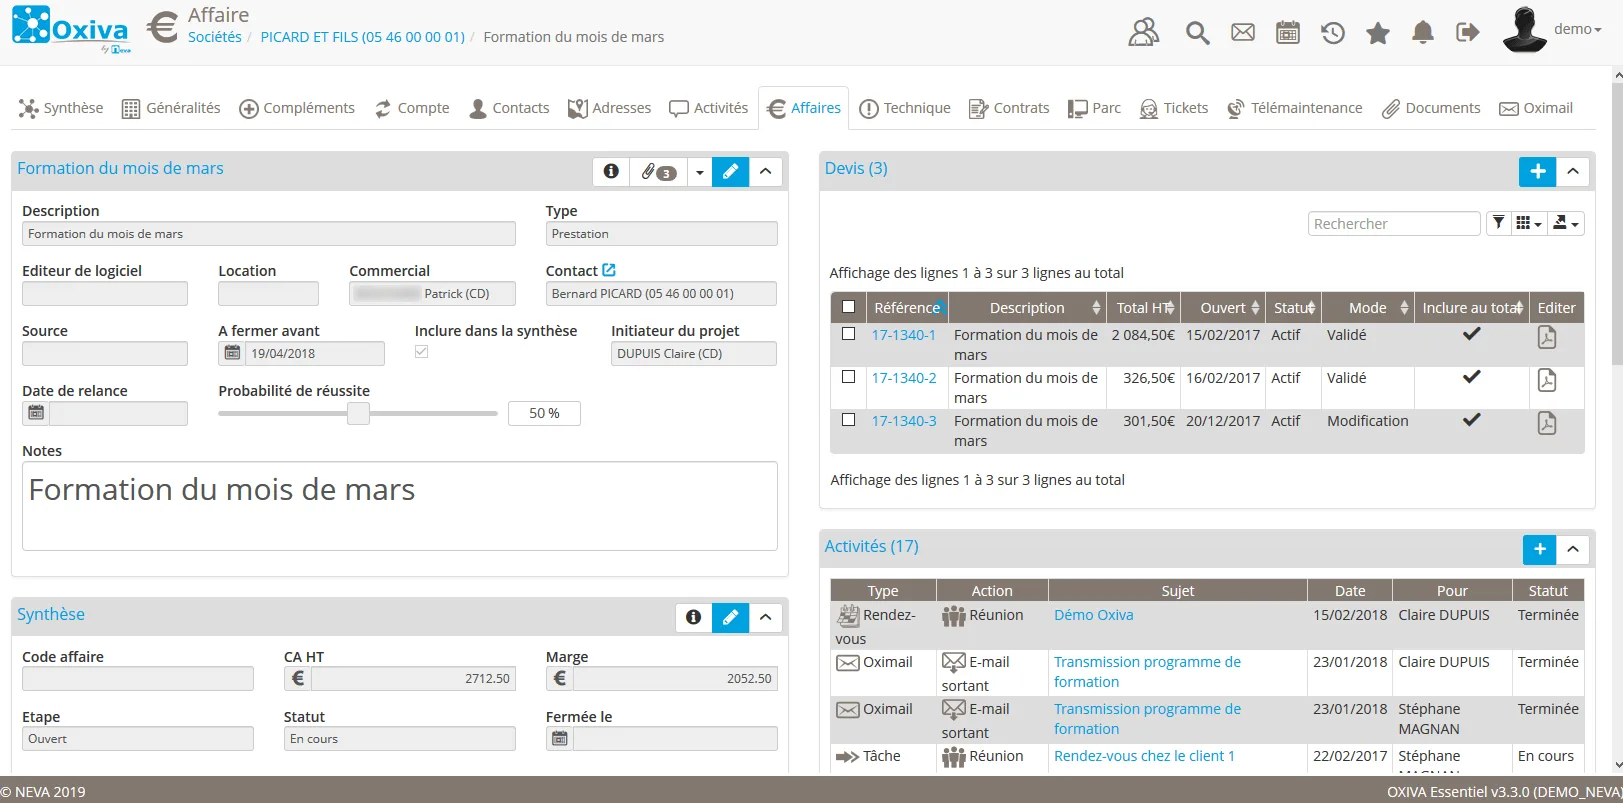Collapse the Formation du mois de mars panel
This screenshot has height=803, width=1623.
tap(766, 171)
